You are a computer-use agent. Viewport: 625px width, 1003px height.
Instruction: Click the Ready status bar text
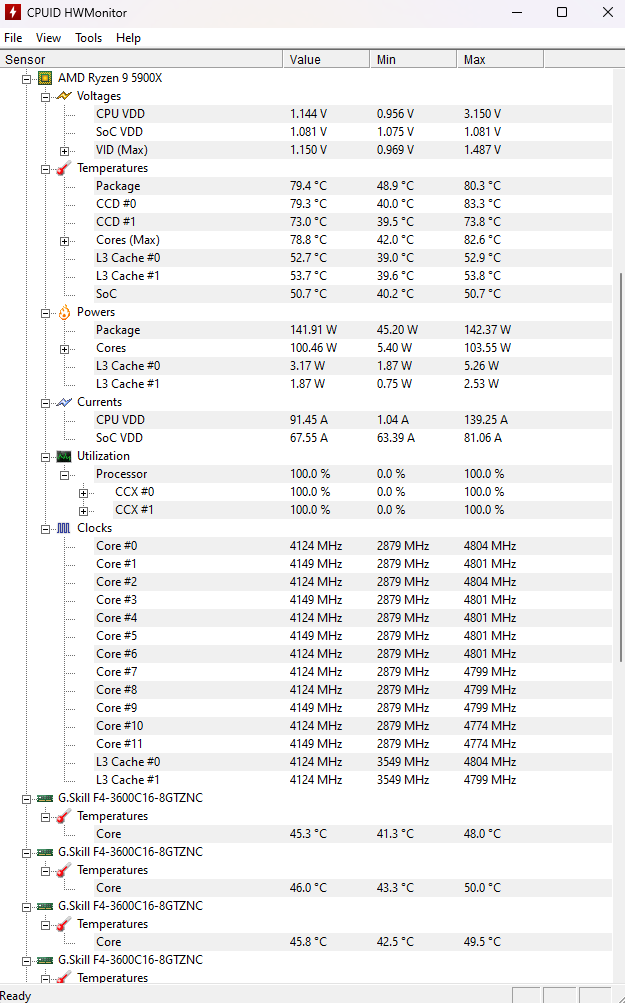click(15, 996)
